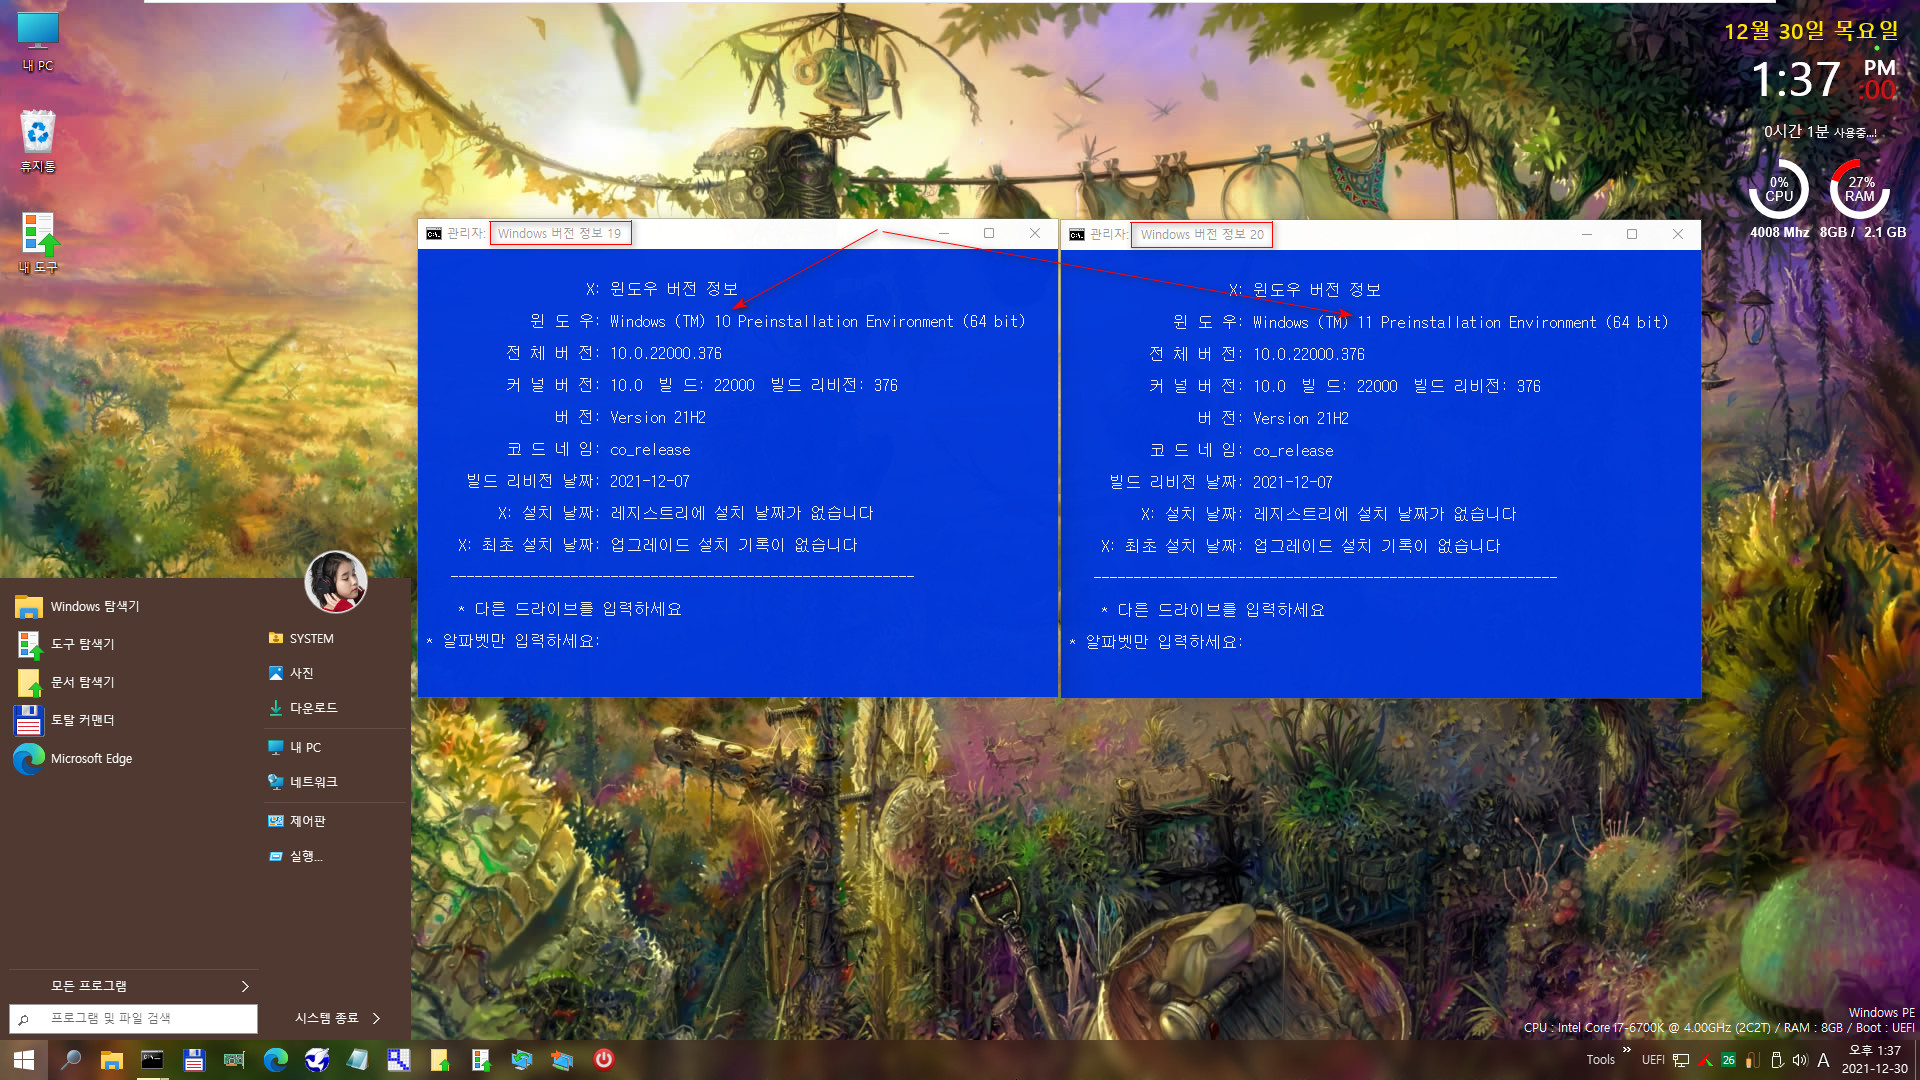The image size is (1920, 1080).
Task: Open the notepad taskbar icon
Action: [357, 1060]
